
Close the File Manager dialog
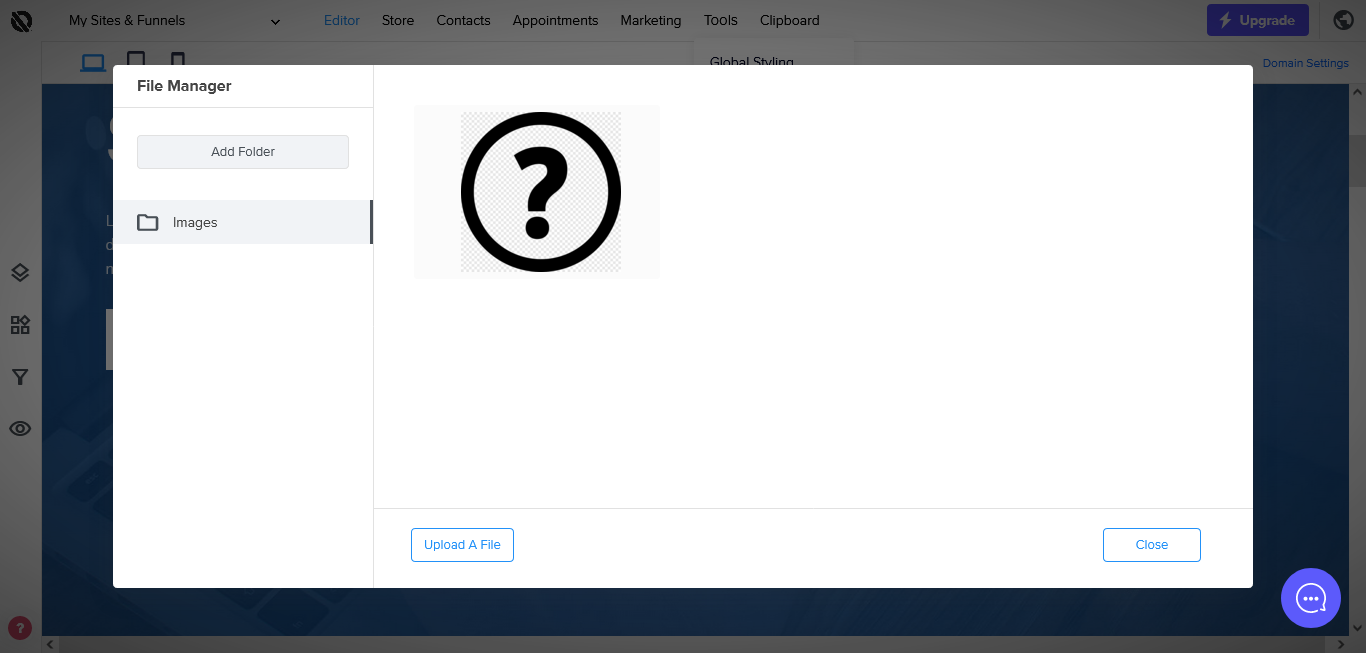coord(1152,545)
